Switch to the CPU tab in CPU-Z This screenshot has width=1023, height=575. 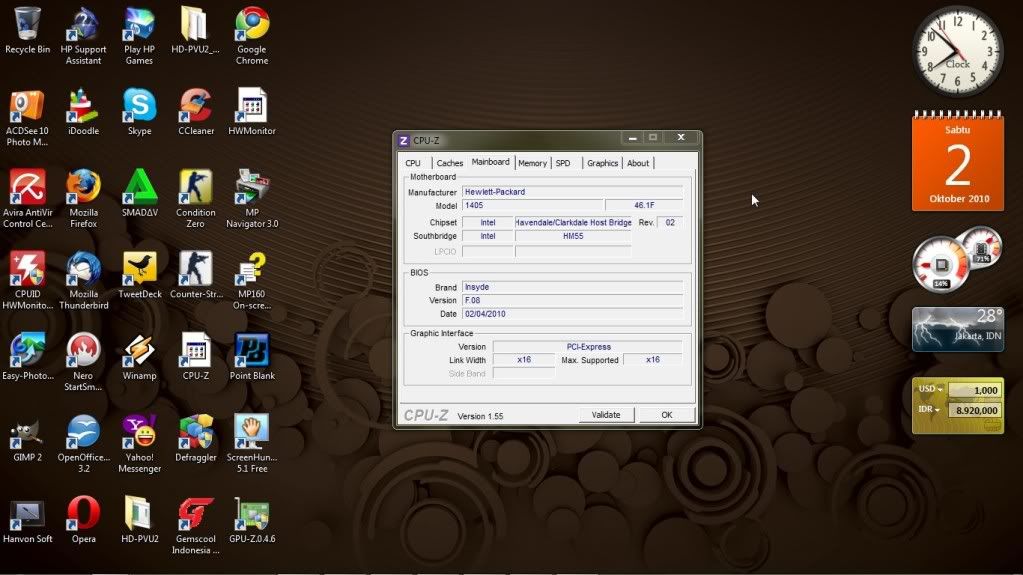[413, 163]
